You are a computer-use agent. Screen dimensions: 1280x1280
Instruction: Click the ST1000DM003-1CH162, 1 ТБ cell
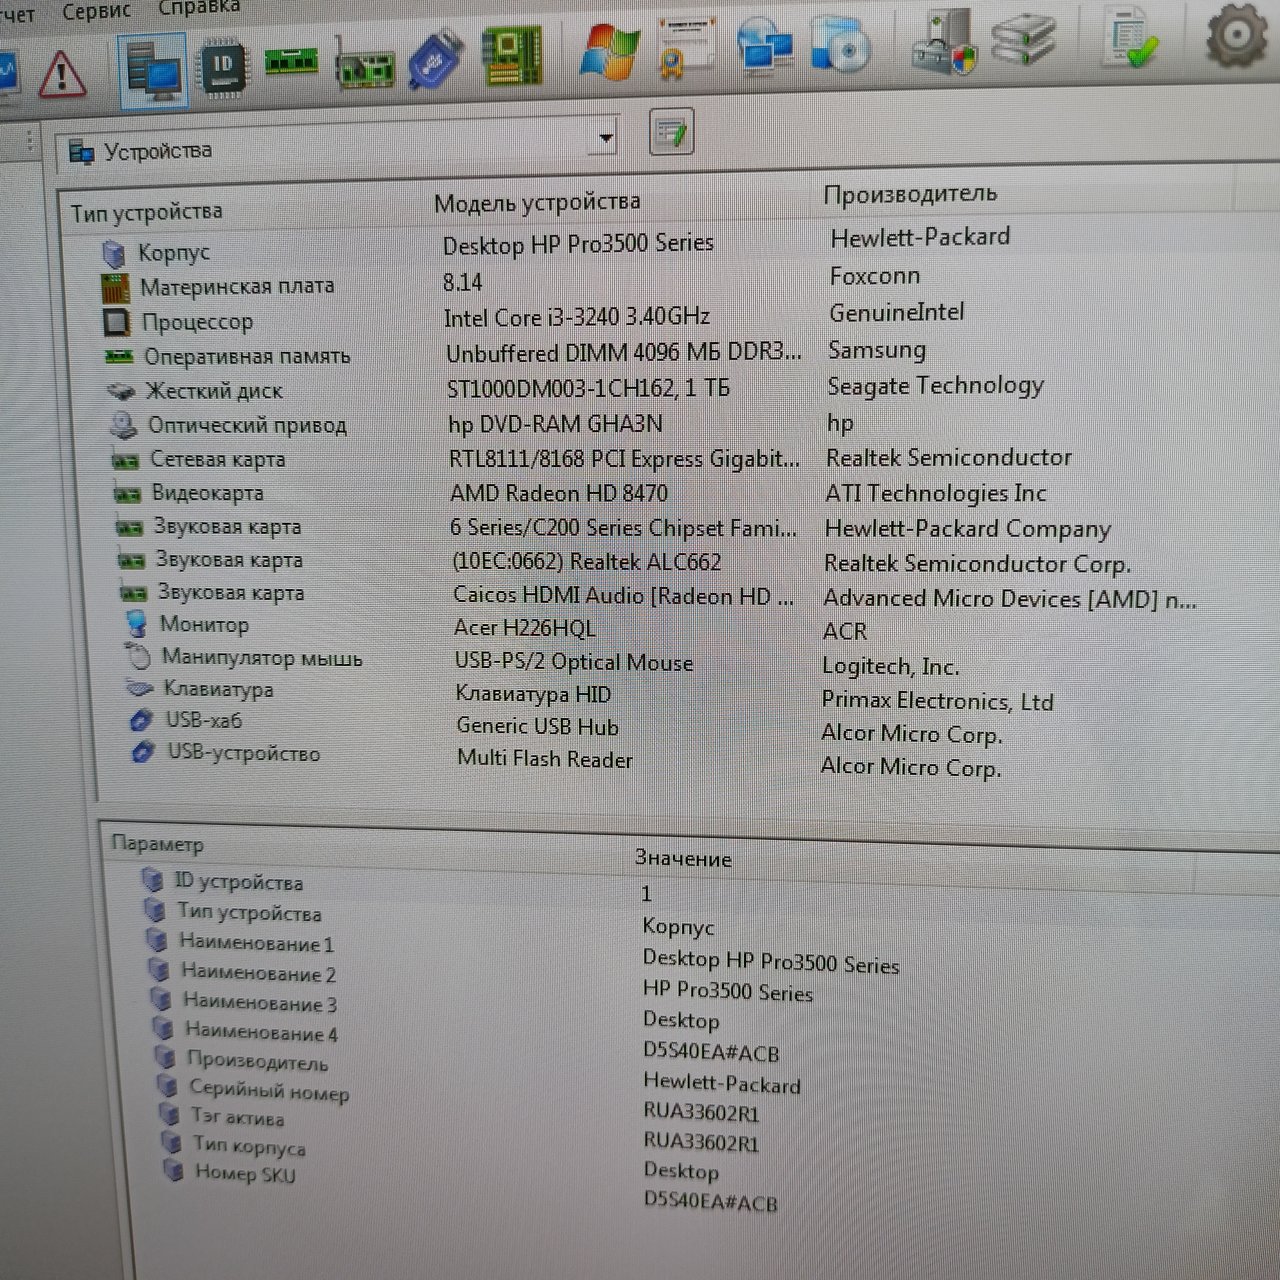[588, 388]
